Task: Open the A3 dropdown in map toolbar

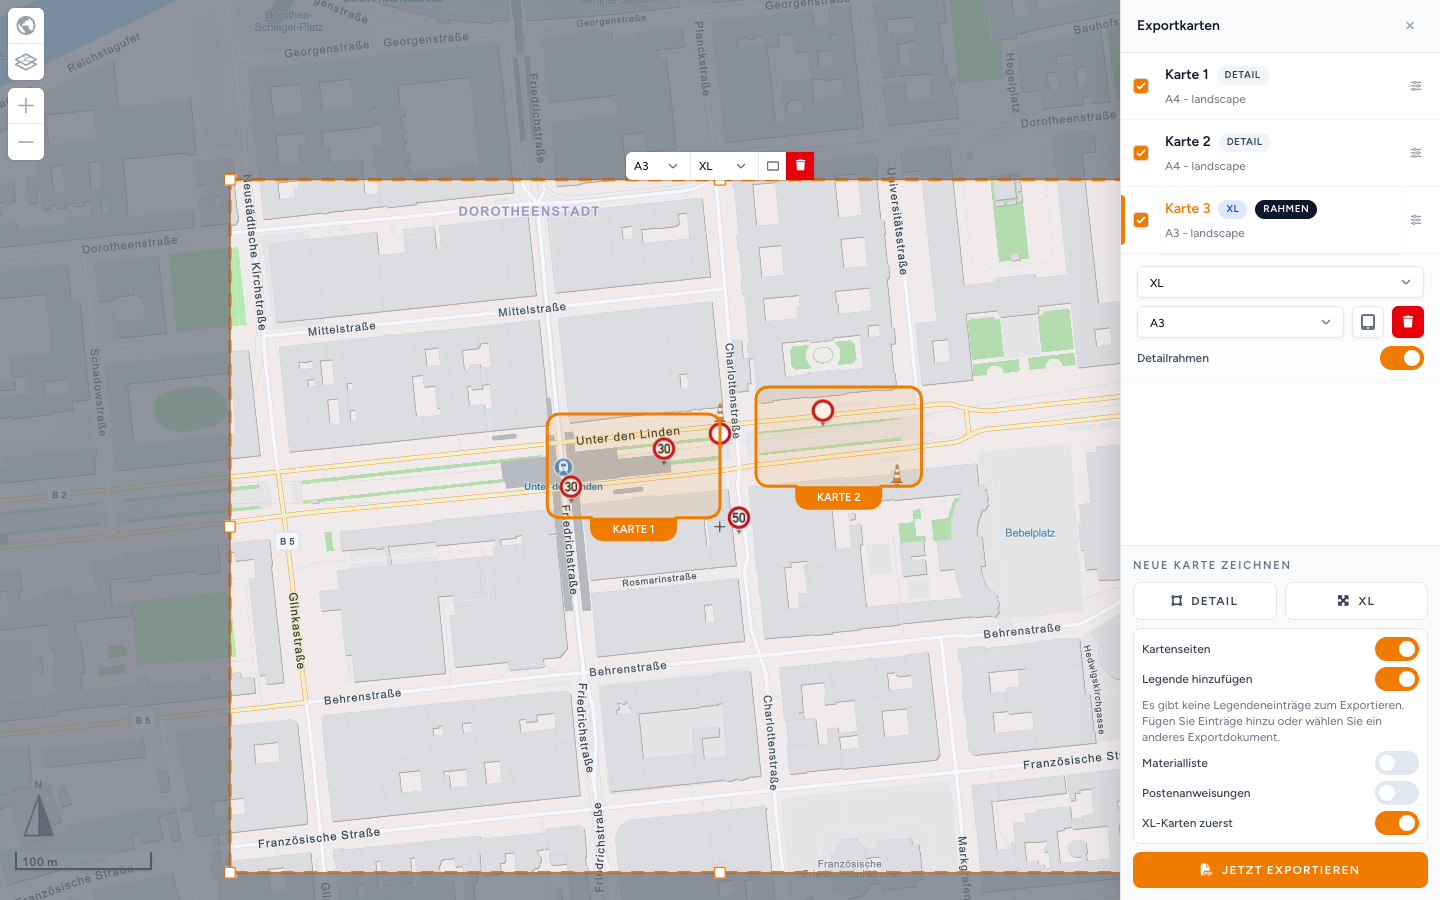Action: click(x=657, y=166)
